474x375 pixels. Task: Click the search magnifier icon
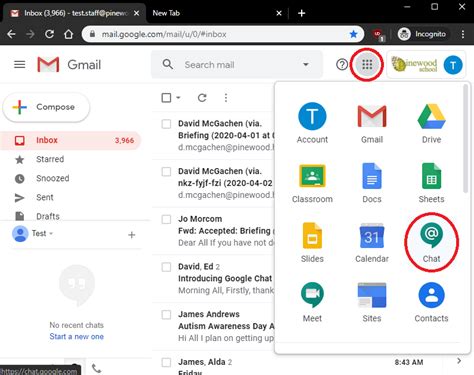pos(168,64)
